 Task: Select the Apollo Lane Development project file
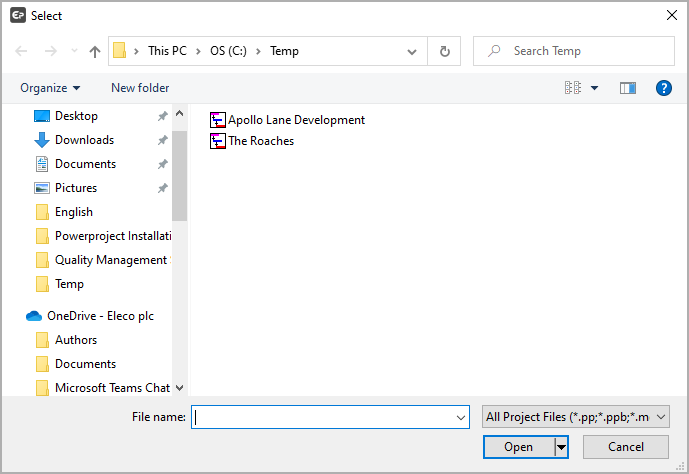[296, 120]
